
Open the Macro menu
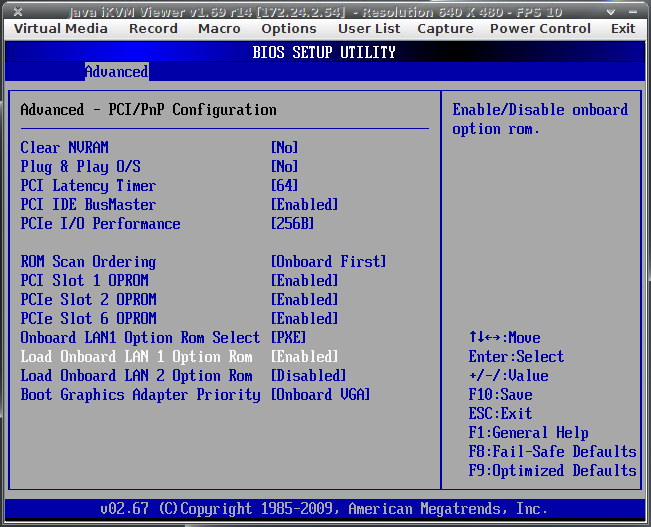[219, 29]
